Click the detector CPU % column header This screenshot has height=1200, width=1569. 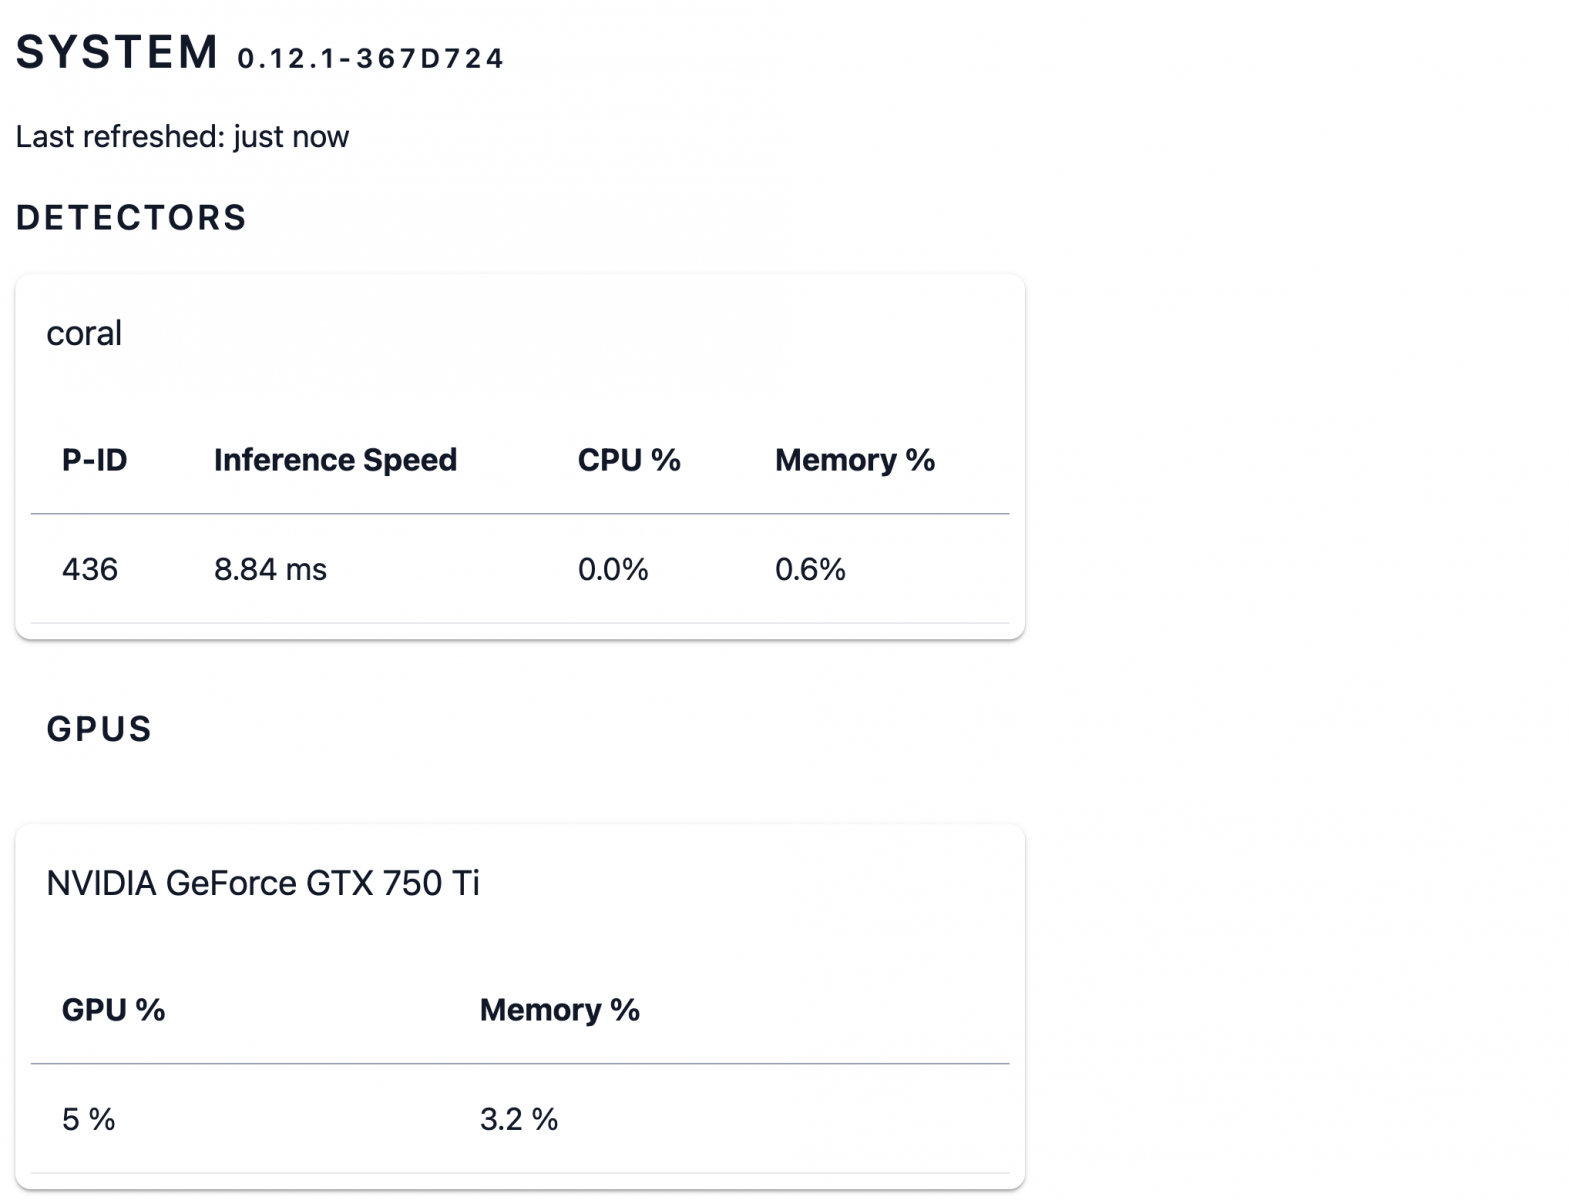pyautogui.click(x=629, y=460)
